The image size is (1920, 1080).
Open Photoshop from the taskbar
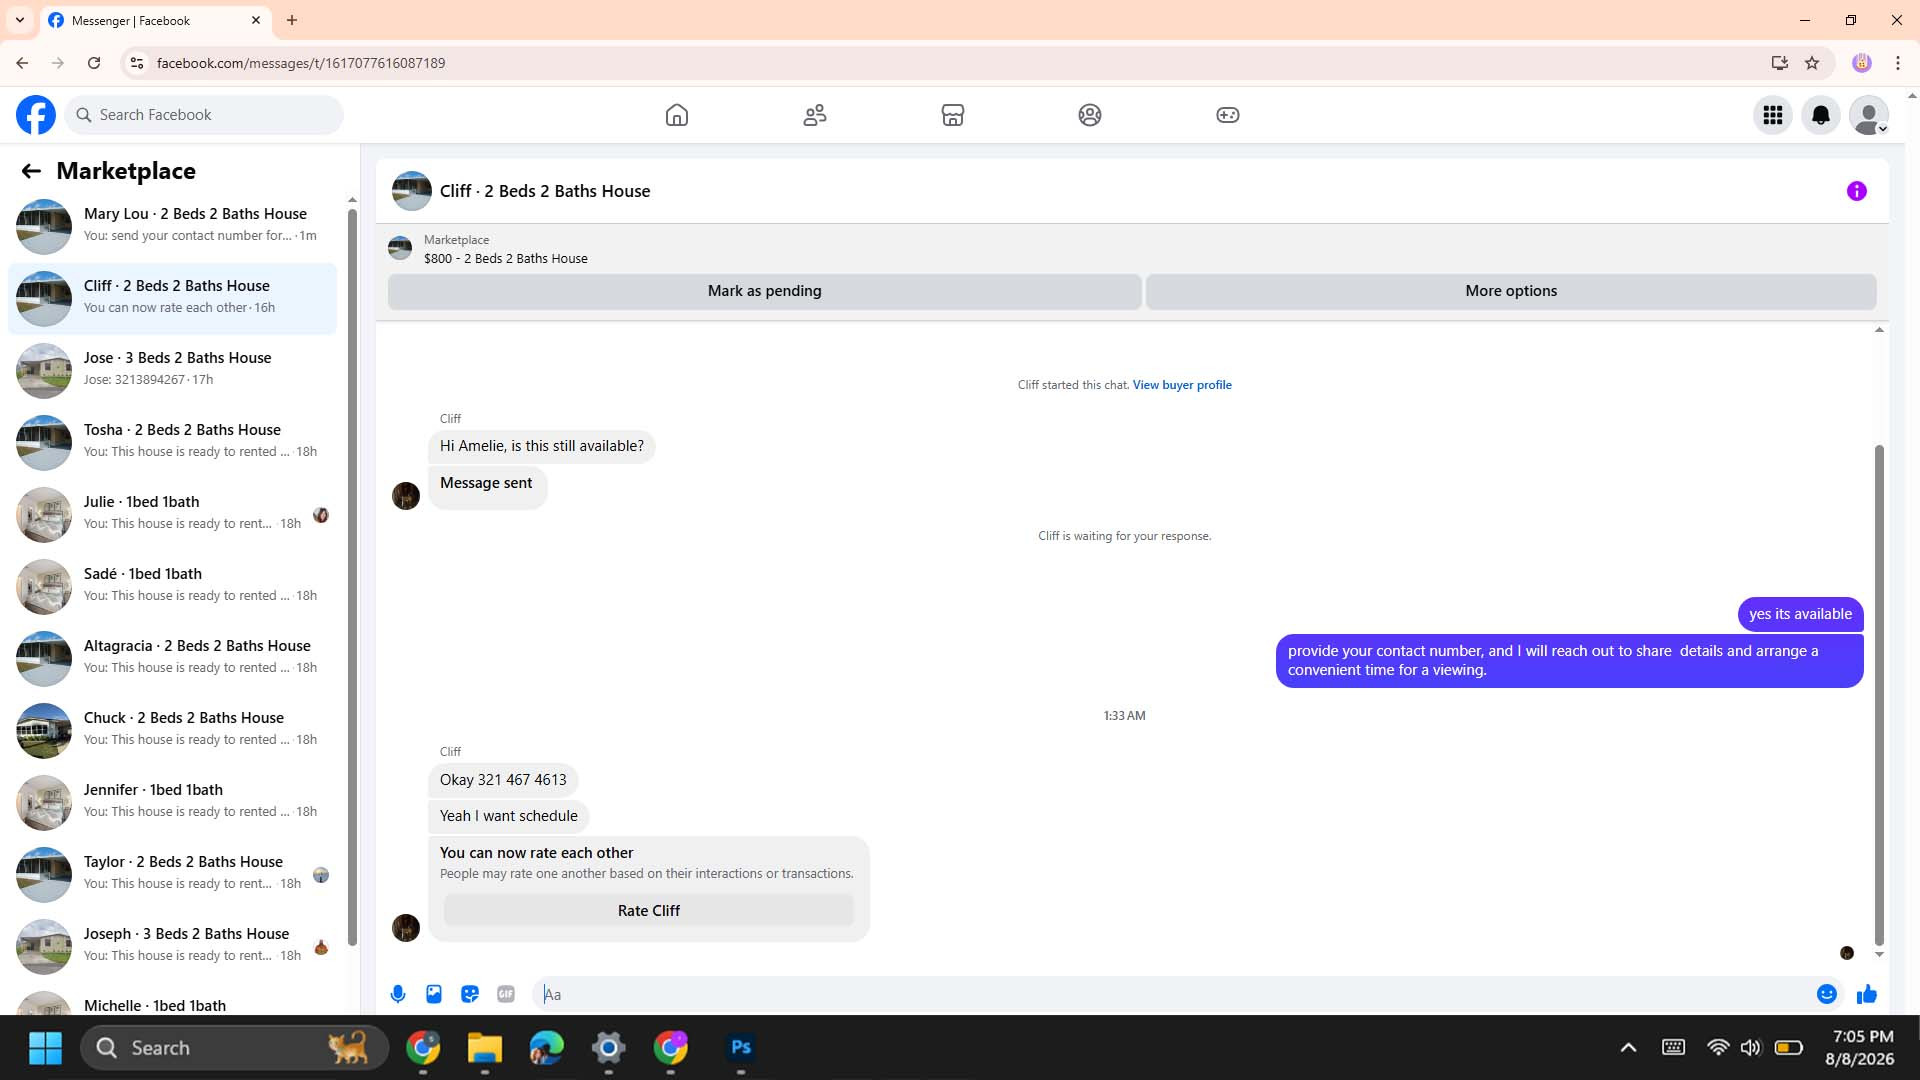[741, 1048]
